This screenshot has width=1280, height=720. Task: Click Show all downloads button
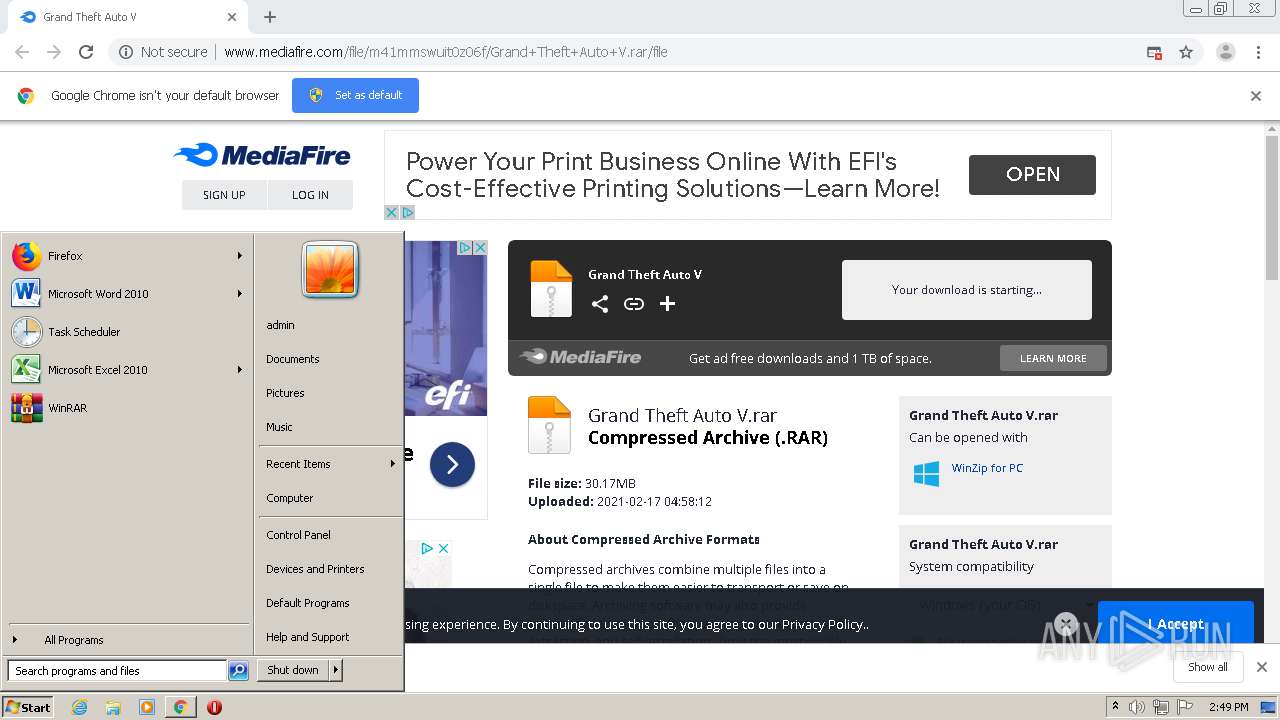(1208, 667)
